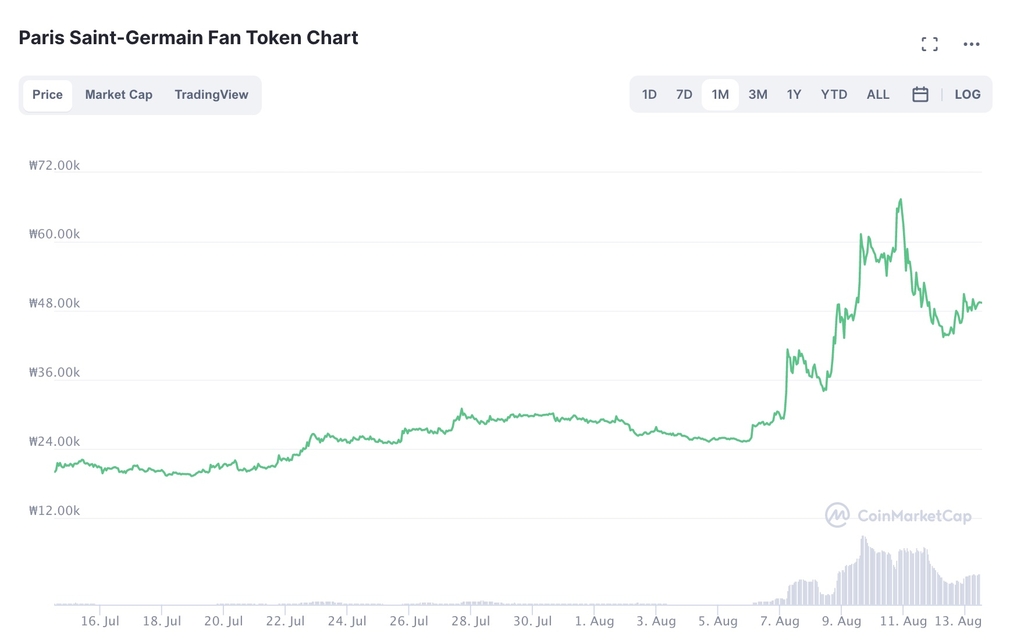
Task: Select the 7D time range
Action: (684, 95)
